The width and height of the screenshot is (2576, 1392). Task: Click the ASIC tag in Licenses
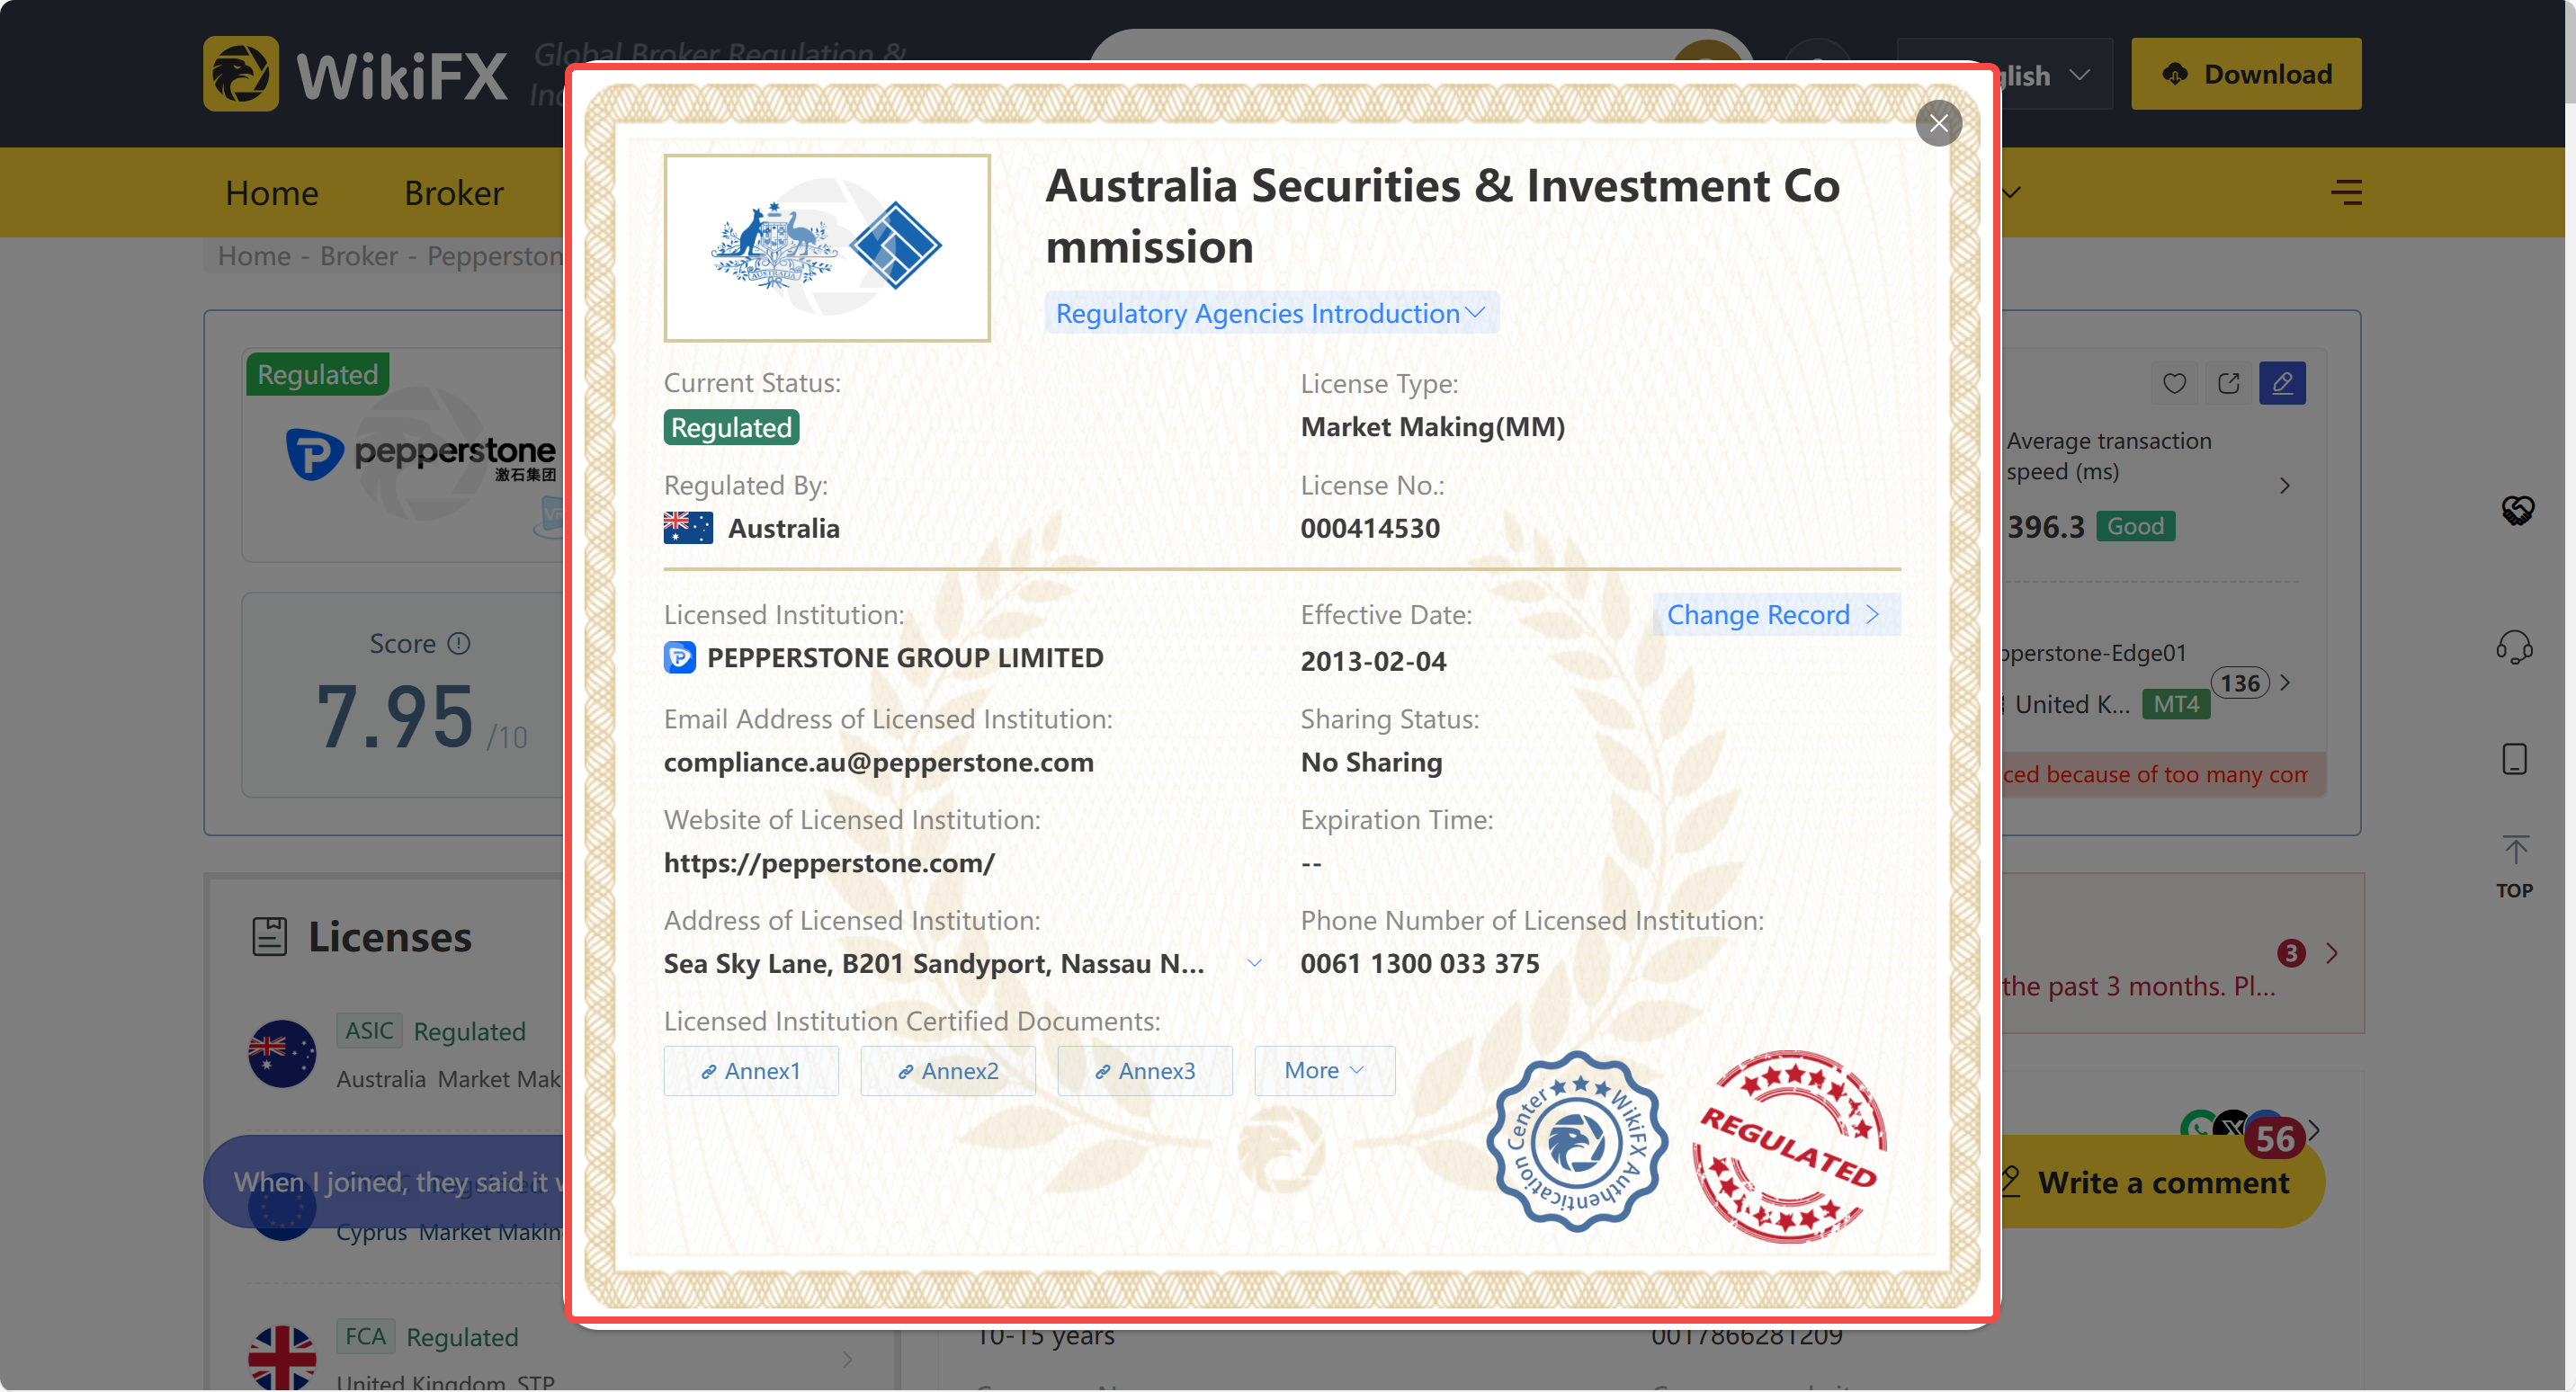point(369,1030)
